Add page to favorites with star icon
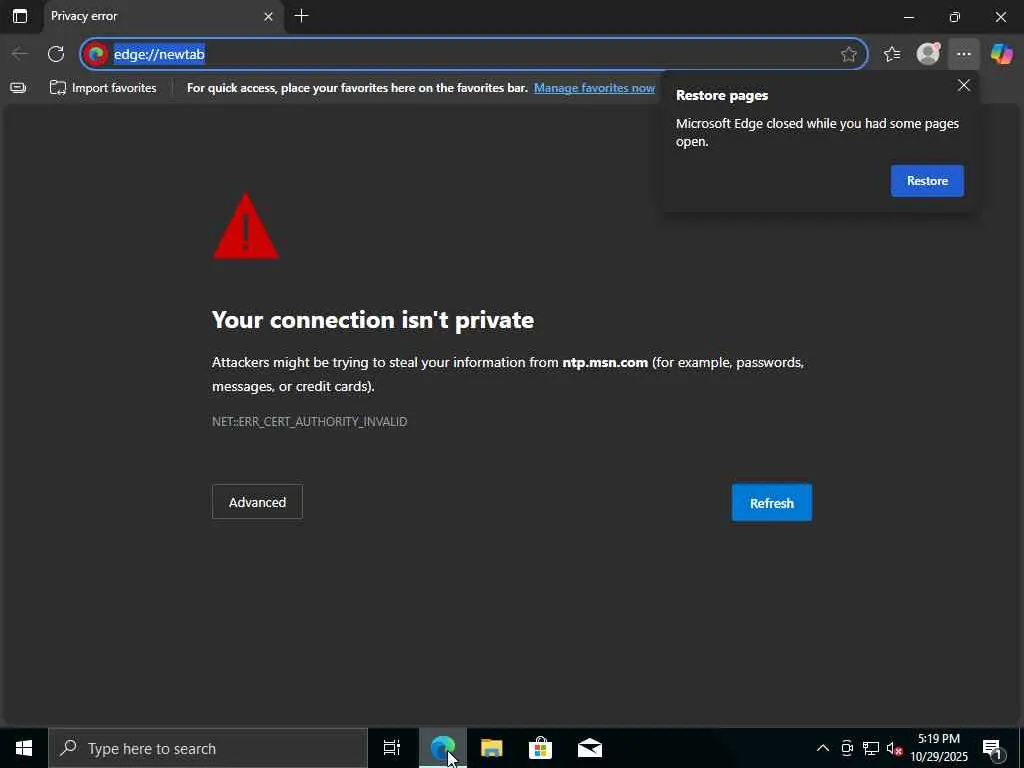Viewport: 1024px width, 768px height. 848,54
